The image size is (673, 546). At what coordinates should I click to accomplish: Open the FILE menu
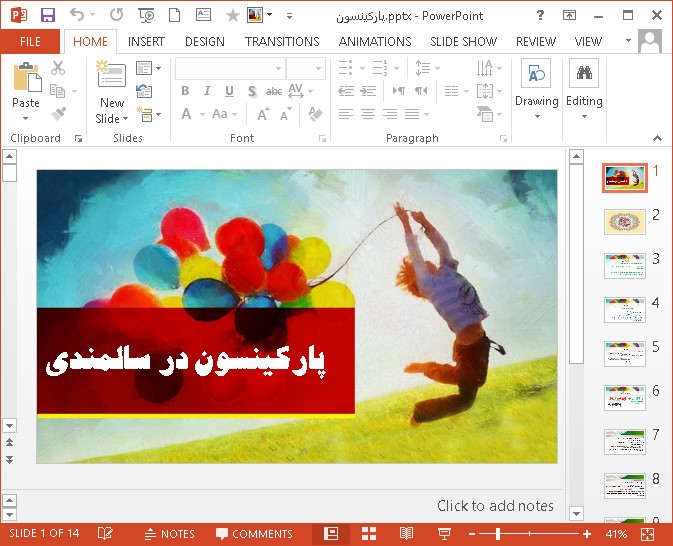click(30, 42)
